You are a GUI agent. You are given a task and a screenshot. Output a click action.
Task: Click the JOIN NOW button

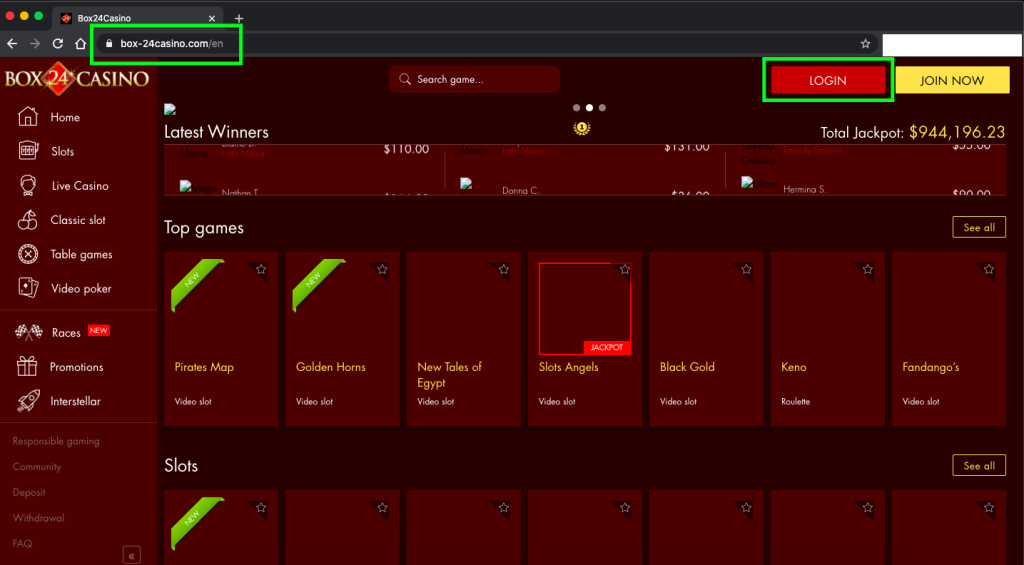click(952, 80)
